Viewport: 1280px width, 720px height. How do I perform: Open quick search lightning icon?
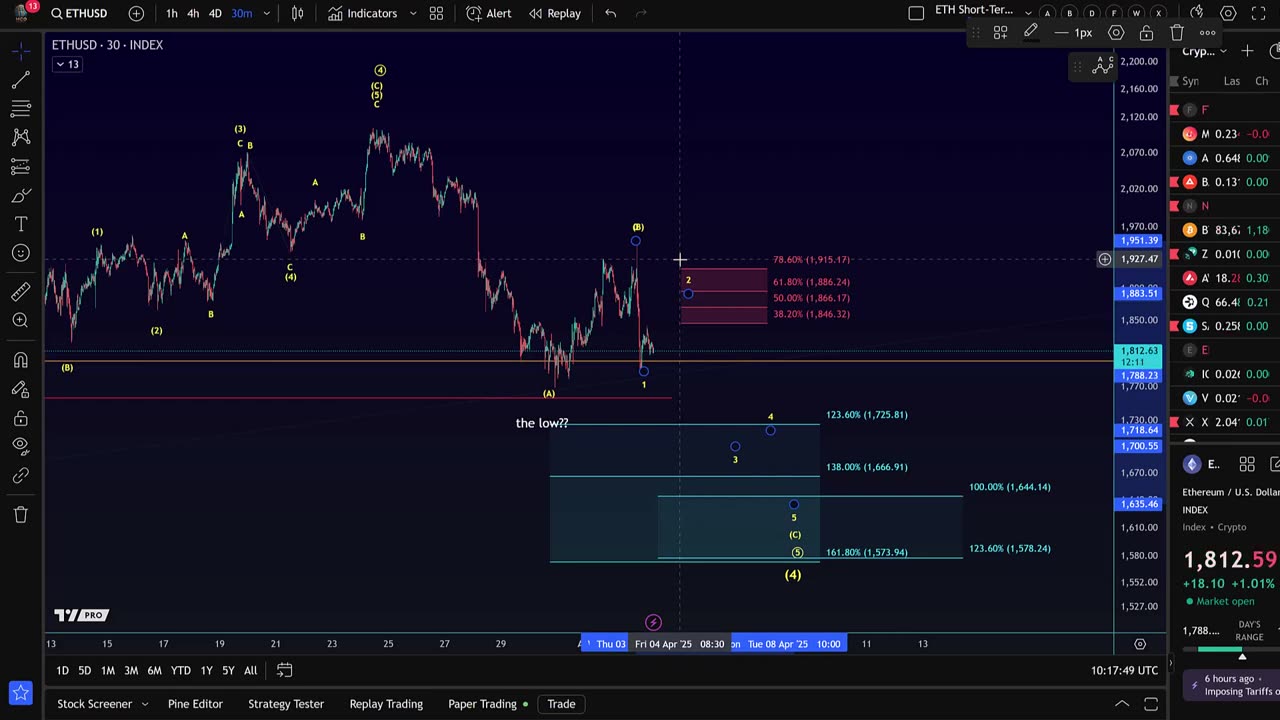(1197, 13)
